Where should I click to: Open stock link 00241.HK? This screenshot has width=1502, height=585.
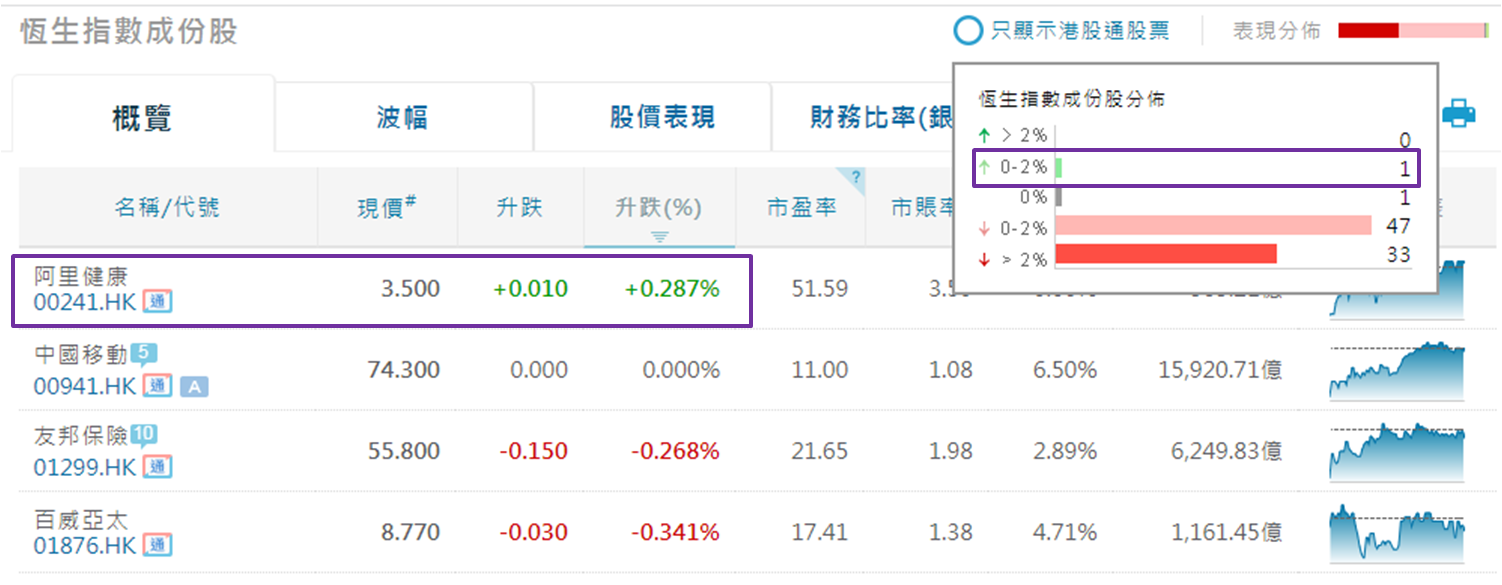click(84, 301)
